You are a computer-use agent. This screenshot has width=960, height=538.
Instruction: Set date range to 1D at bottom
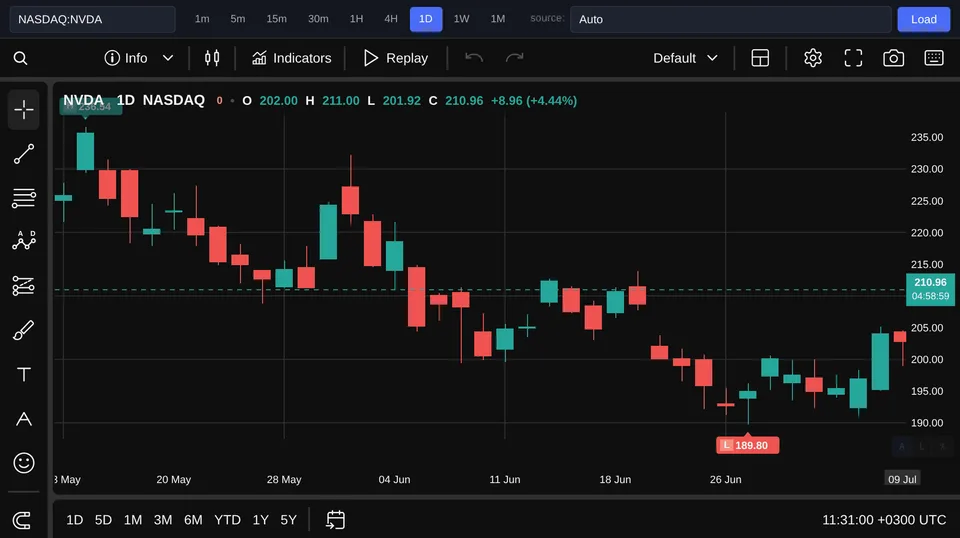click(75, 520)
